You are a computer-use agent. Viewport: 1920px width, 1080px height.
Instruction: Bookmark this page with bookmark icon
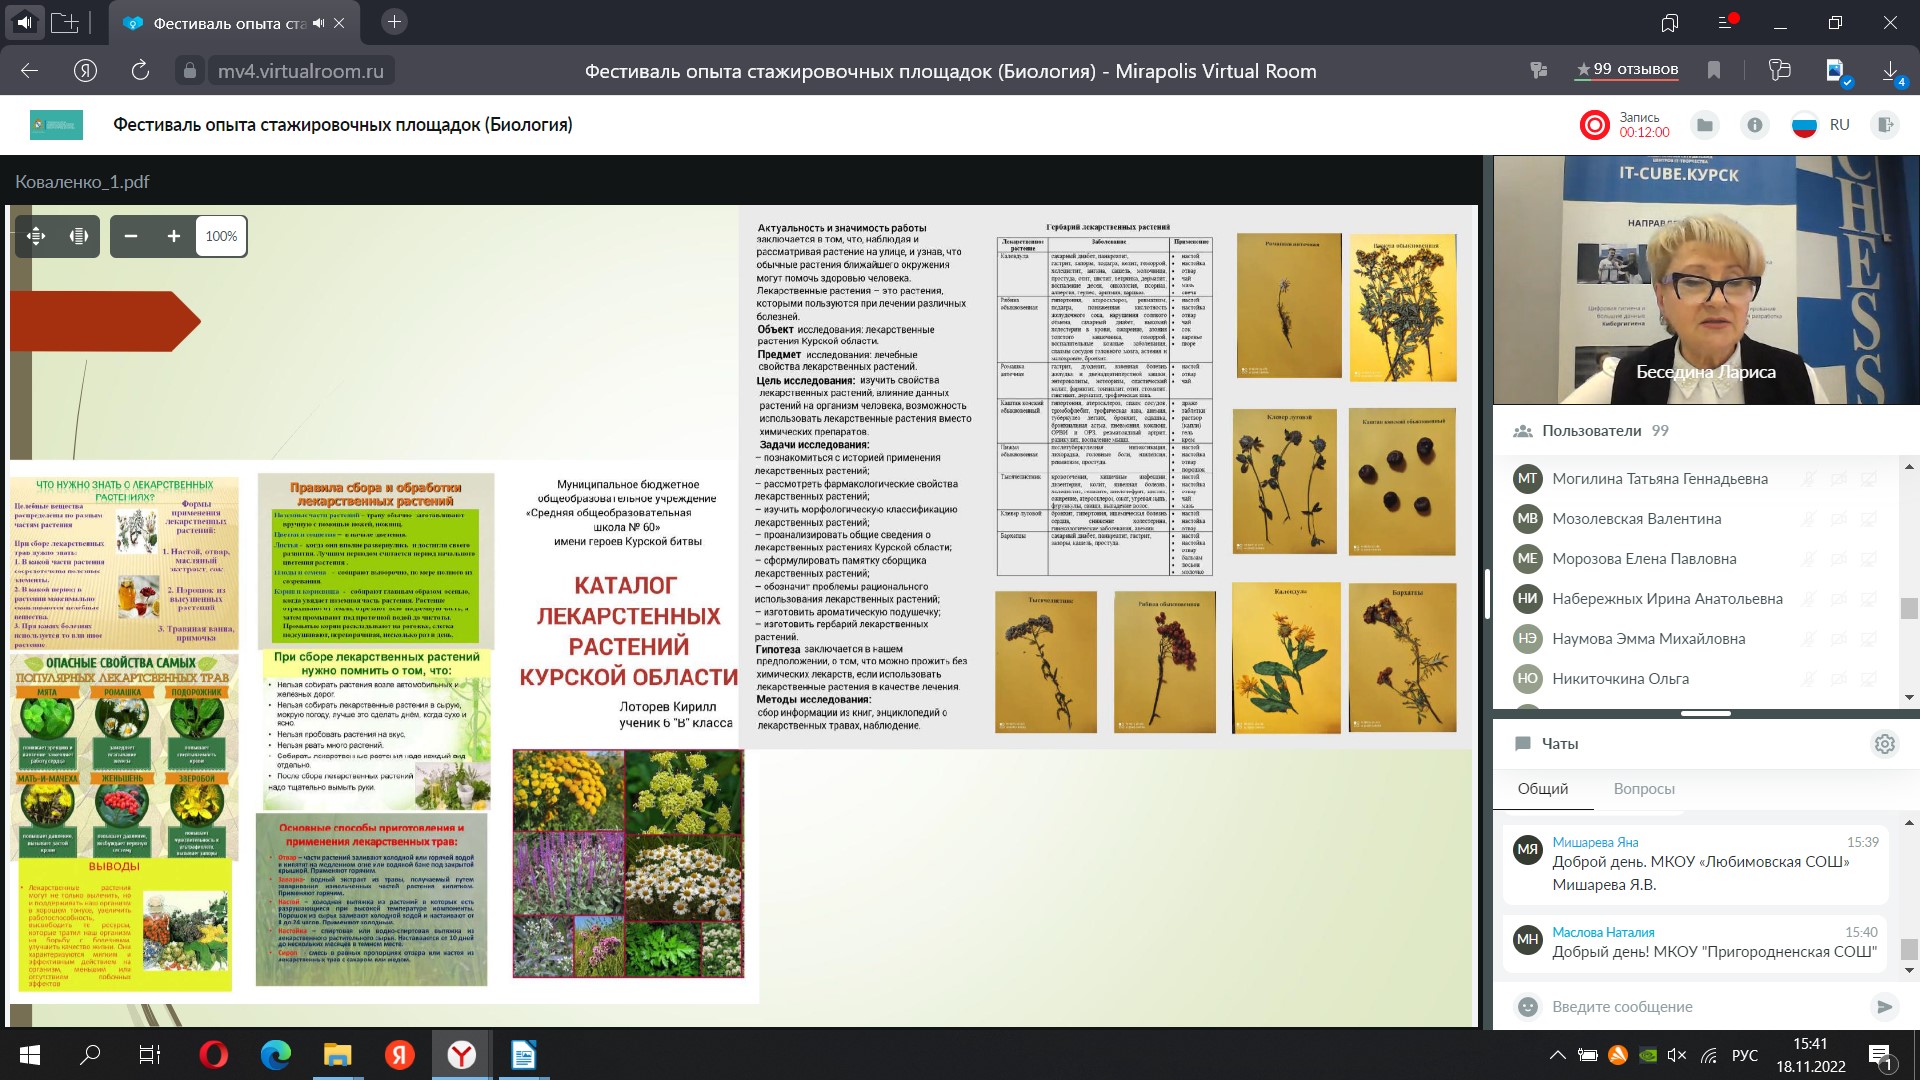(x=1714, y=70)
